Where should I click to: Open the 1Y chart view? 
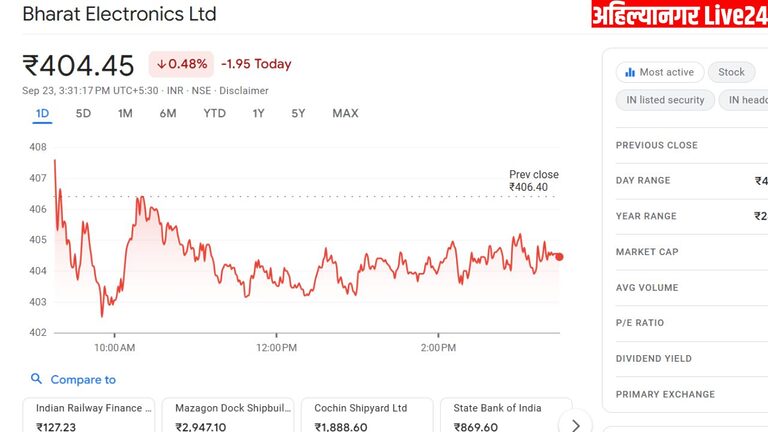pyautogui.click(x=259, y=114)
